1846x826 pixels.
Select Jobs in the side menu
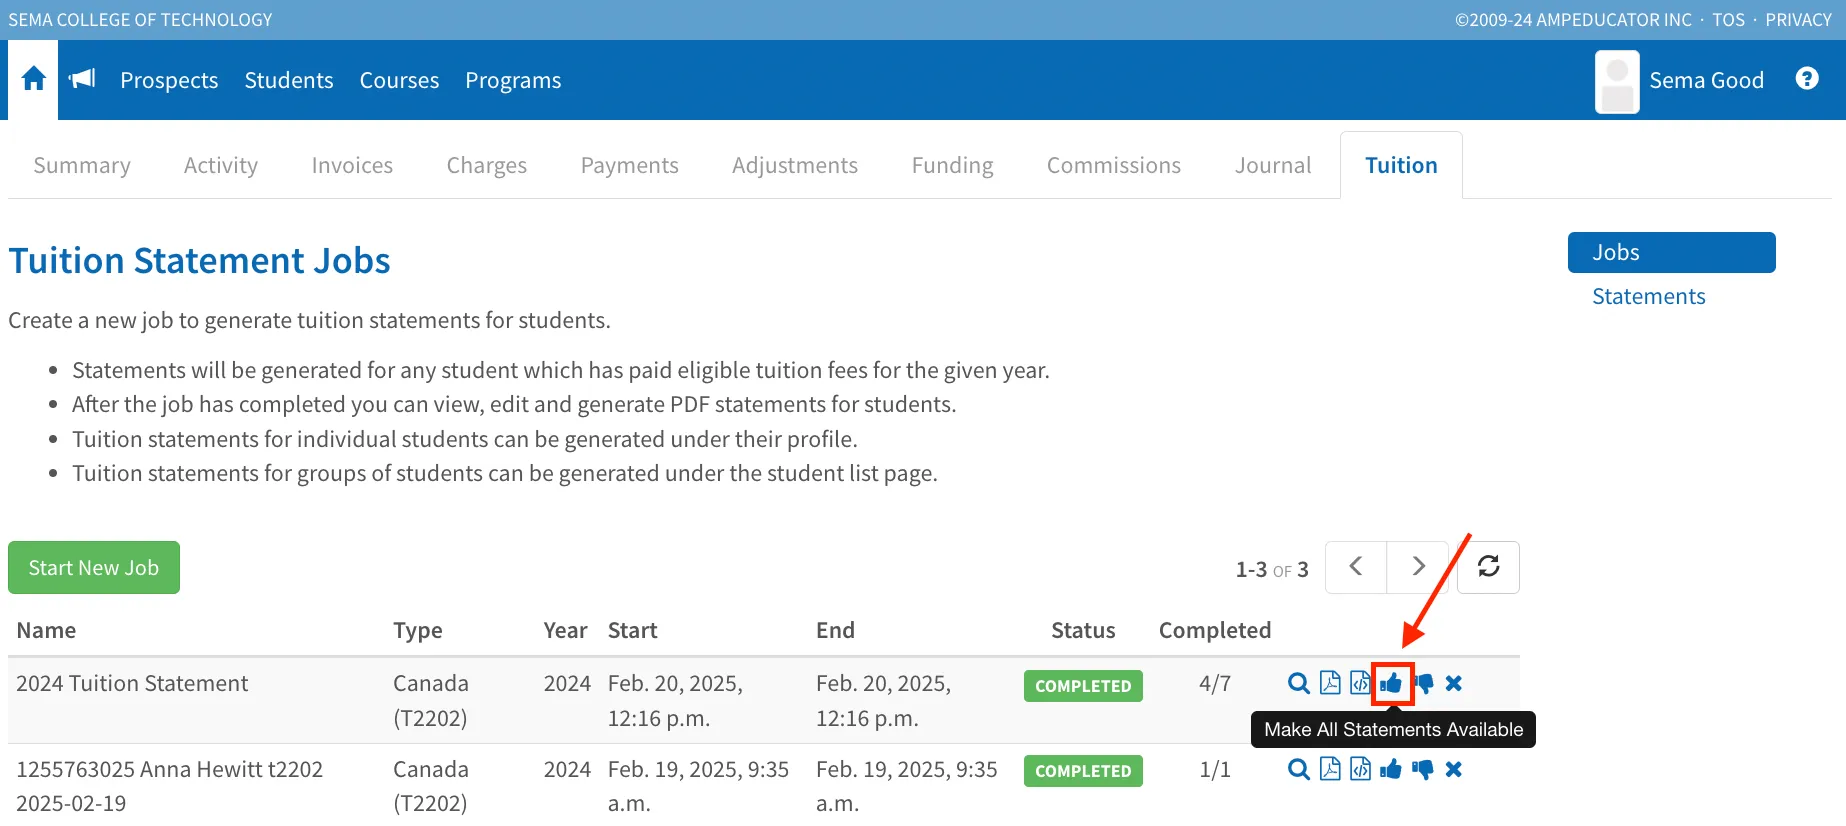[1672, 252]
